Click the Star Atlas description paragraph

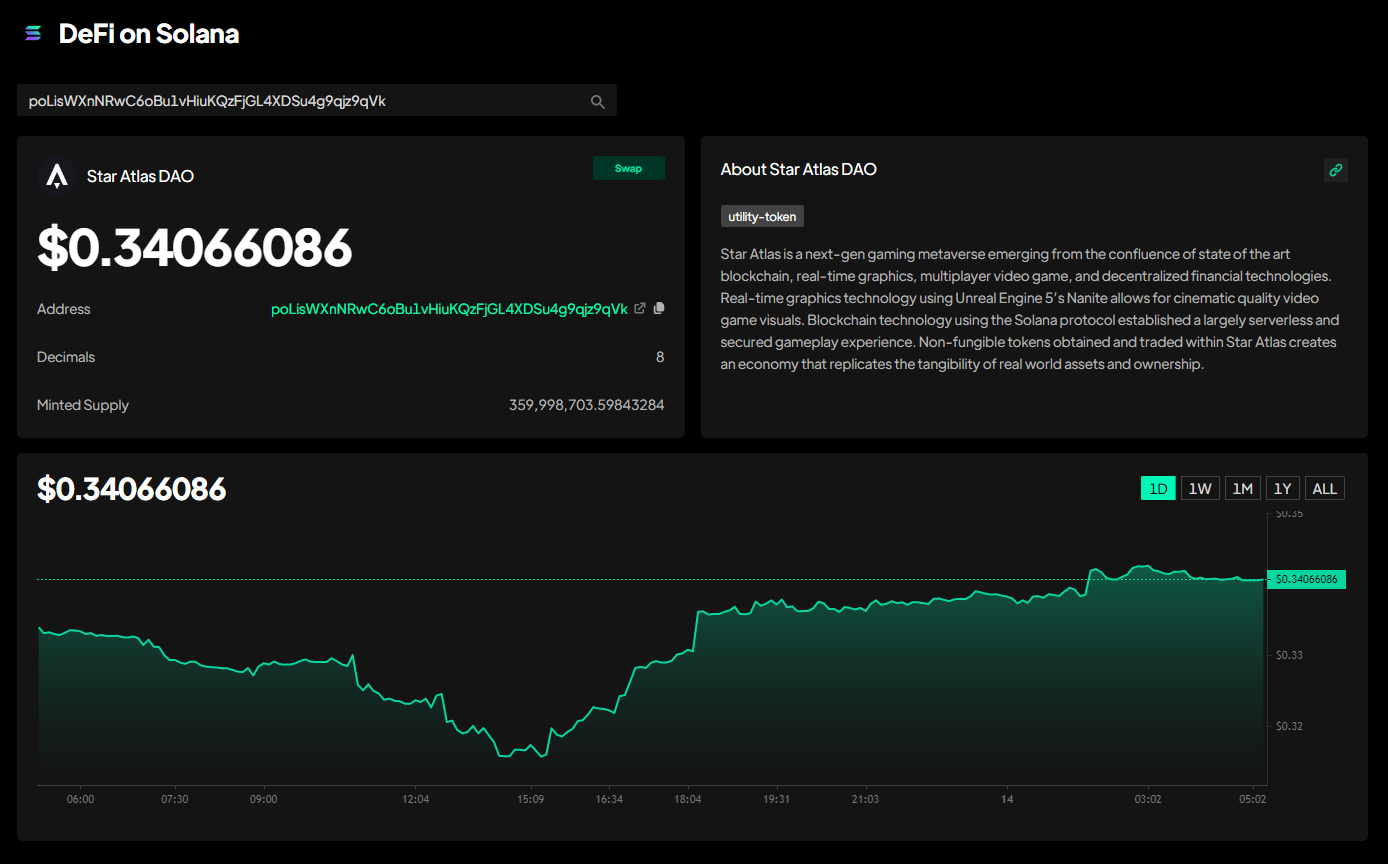[x=1030, y=309]
